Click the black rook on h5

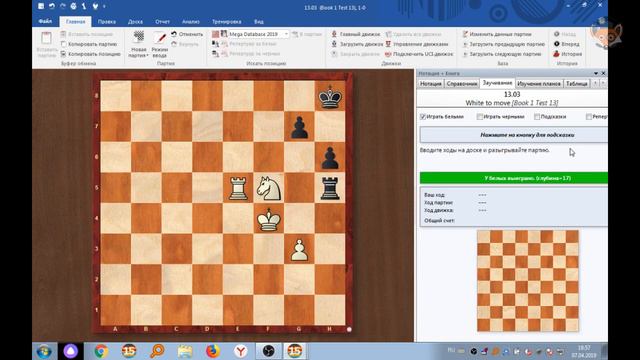[330, 188]
